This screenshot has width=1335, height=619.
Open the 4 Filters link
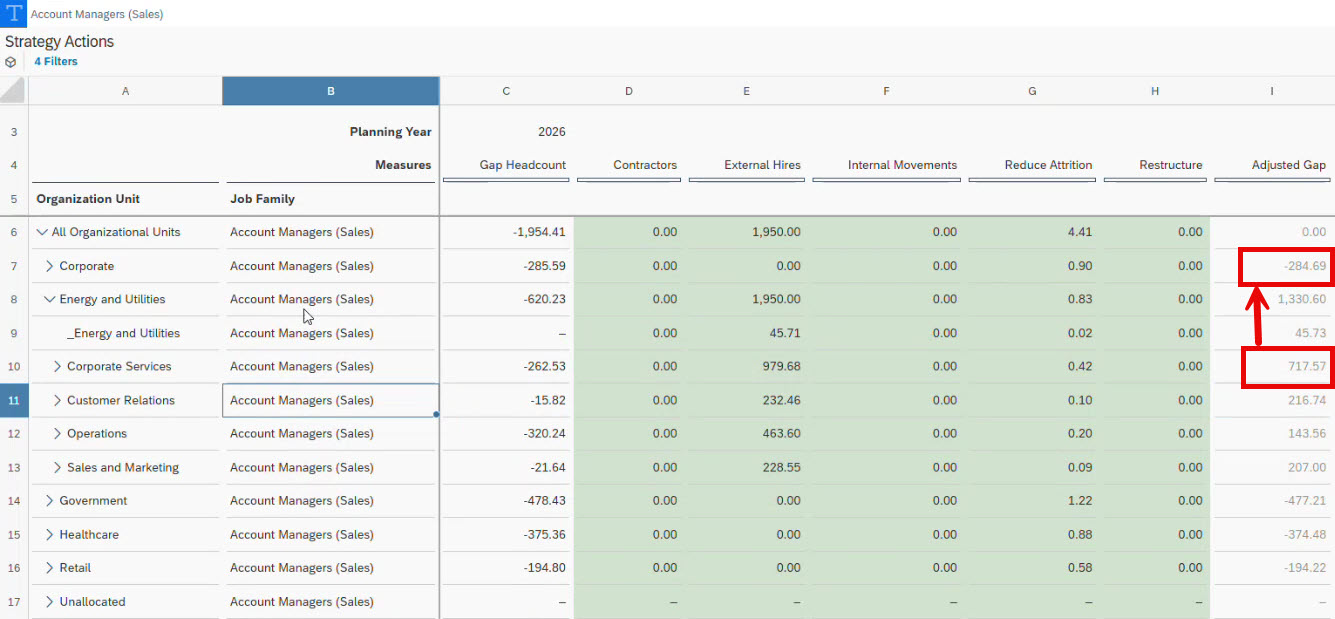click(x=56, y=62)
